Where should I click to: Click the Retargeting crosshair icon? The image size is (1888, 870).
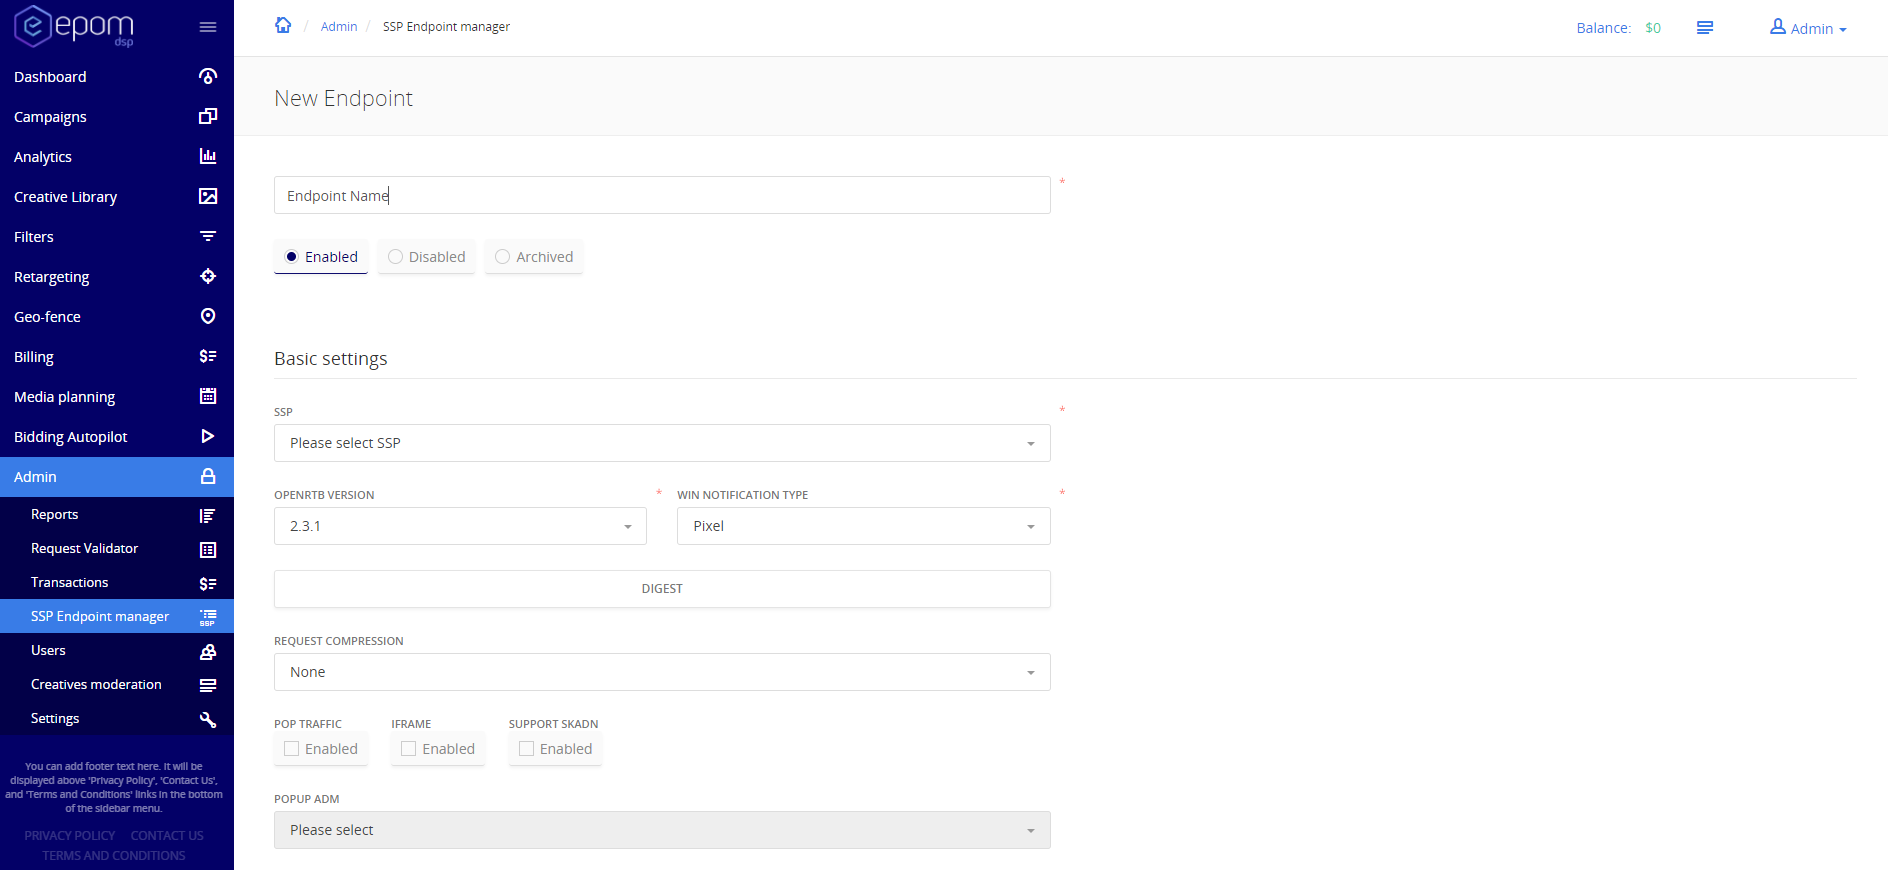(208, 276)
